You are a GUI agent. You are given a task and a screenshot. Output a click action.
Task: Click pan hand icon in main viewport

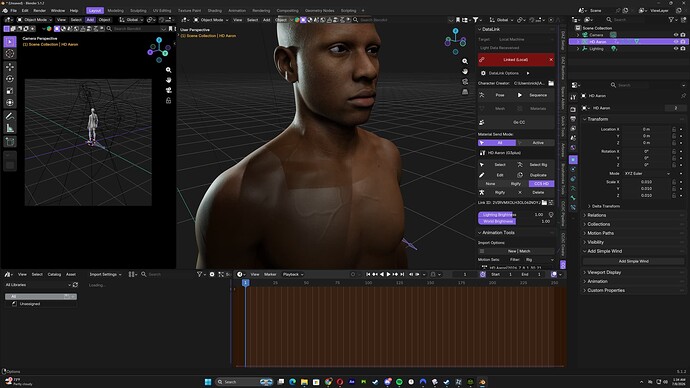(465, 71)
